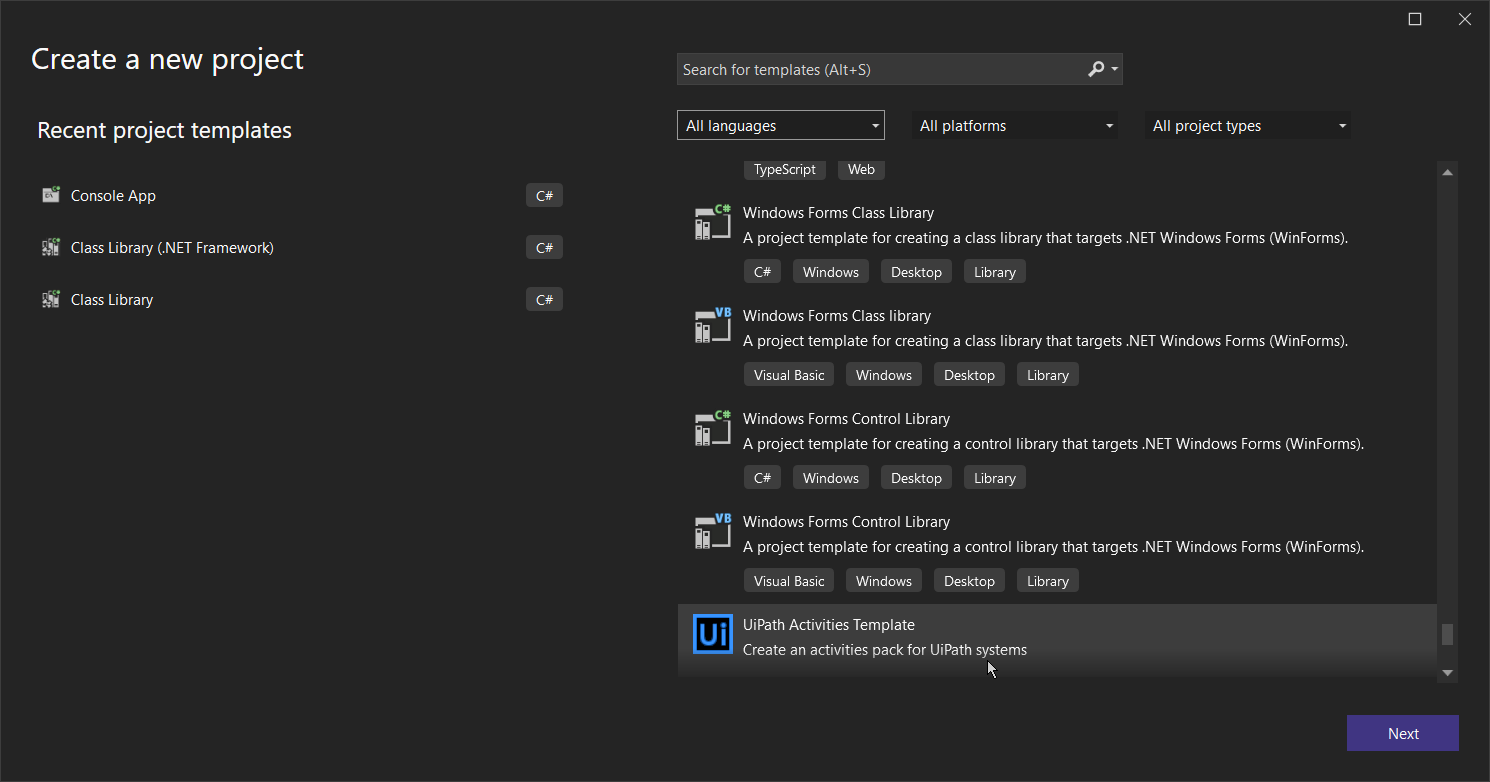Viewport: 1490px width, 782px height.
Task: Open the All languages dropdown
Action: [780, 125]
